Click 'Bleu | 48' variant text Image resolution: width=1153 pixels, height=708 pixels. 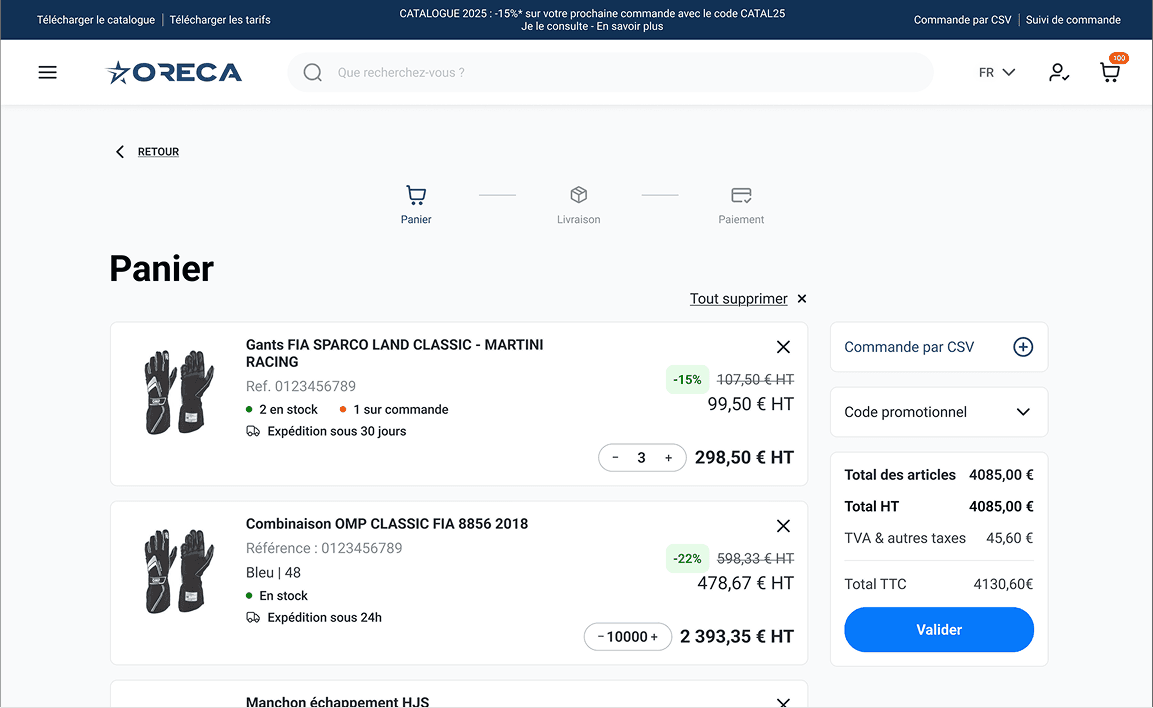[274, 572]
